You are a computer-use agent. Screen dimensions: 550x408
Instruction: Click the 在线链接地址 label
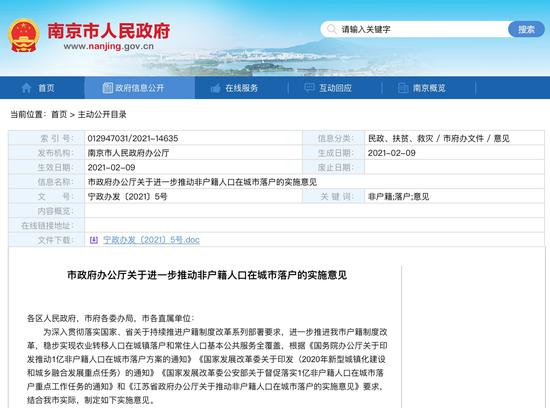(x=48, y=226)
